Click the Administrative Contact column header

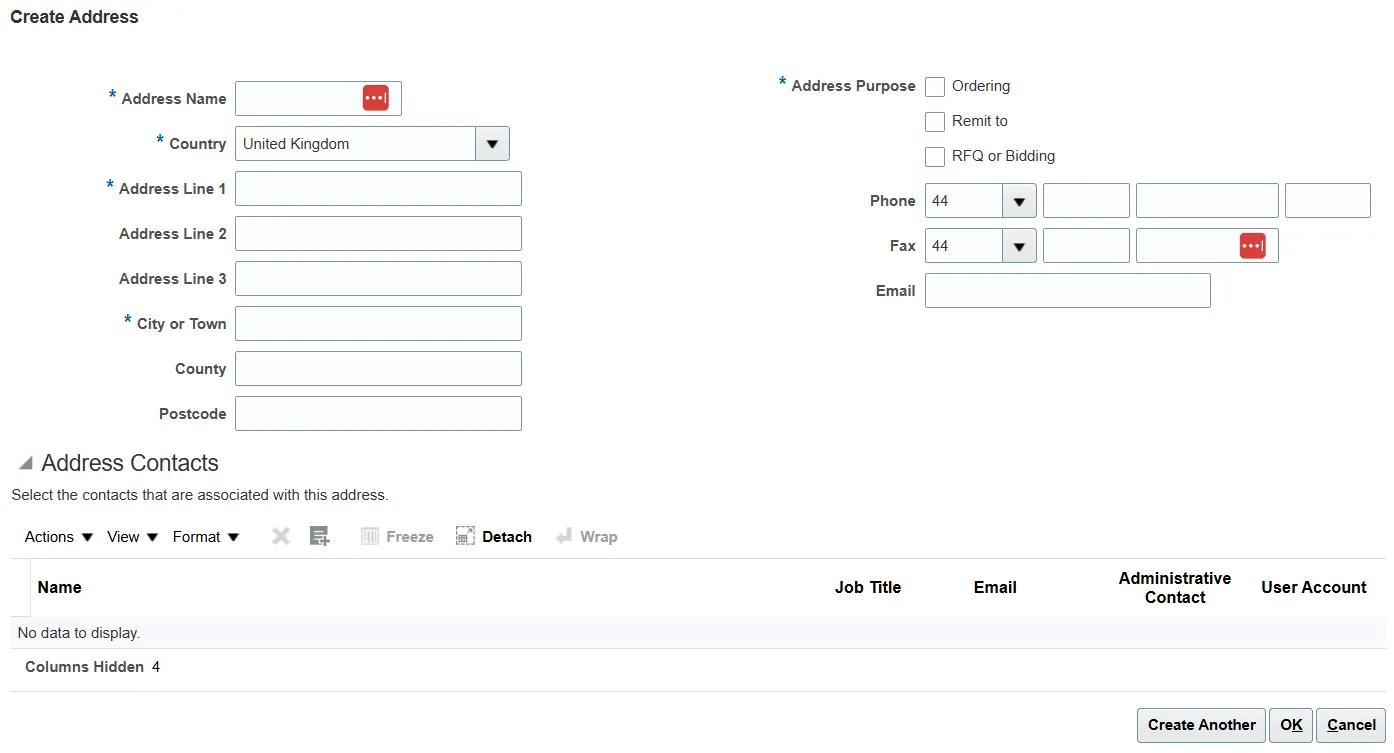(1175, 588)
